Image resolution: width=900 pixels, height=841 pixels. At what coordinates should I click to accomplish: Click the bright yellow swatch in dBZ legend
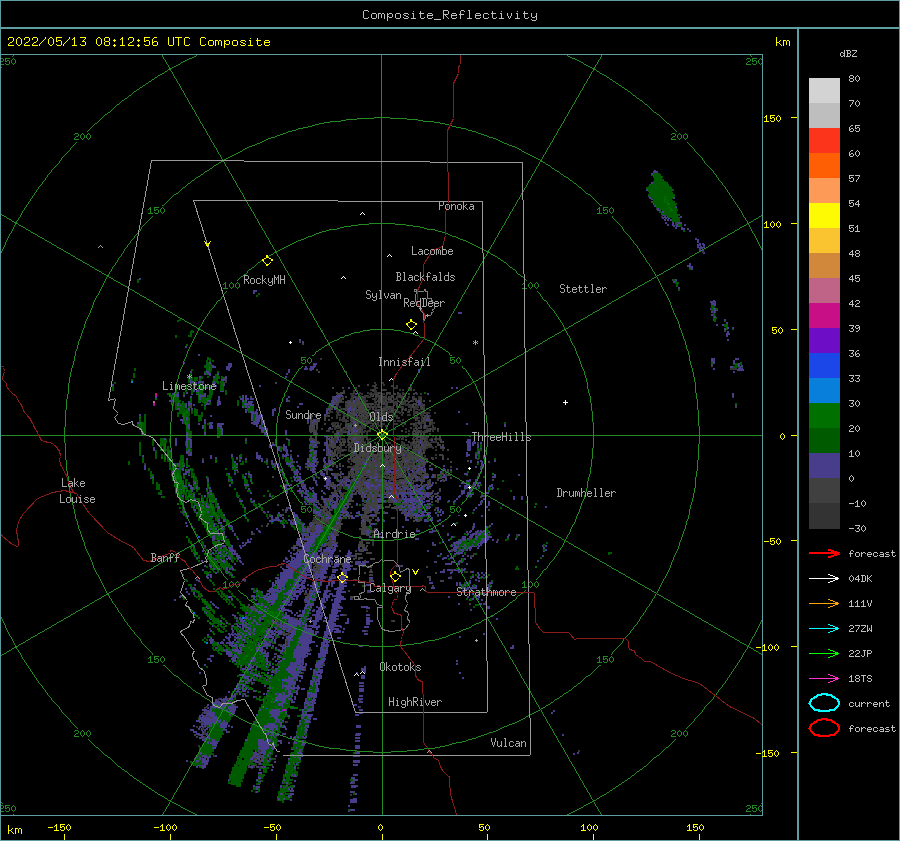824,216
